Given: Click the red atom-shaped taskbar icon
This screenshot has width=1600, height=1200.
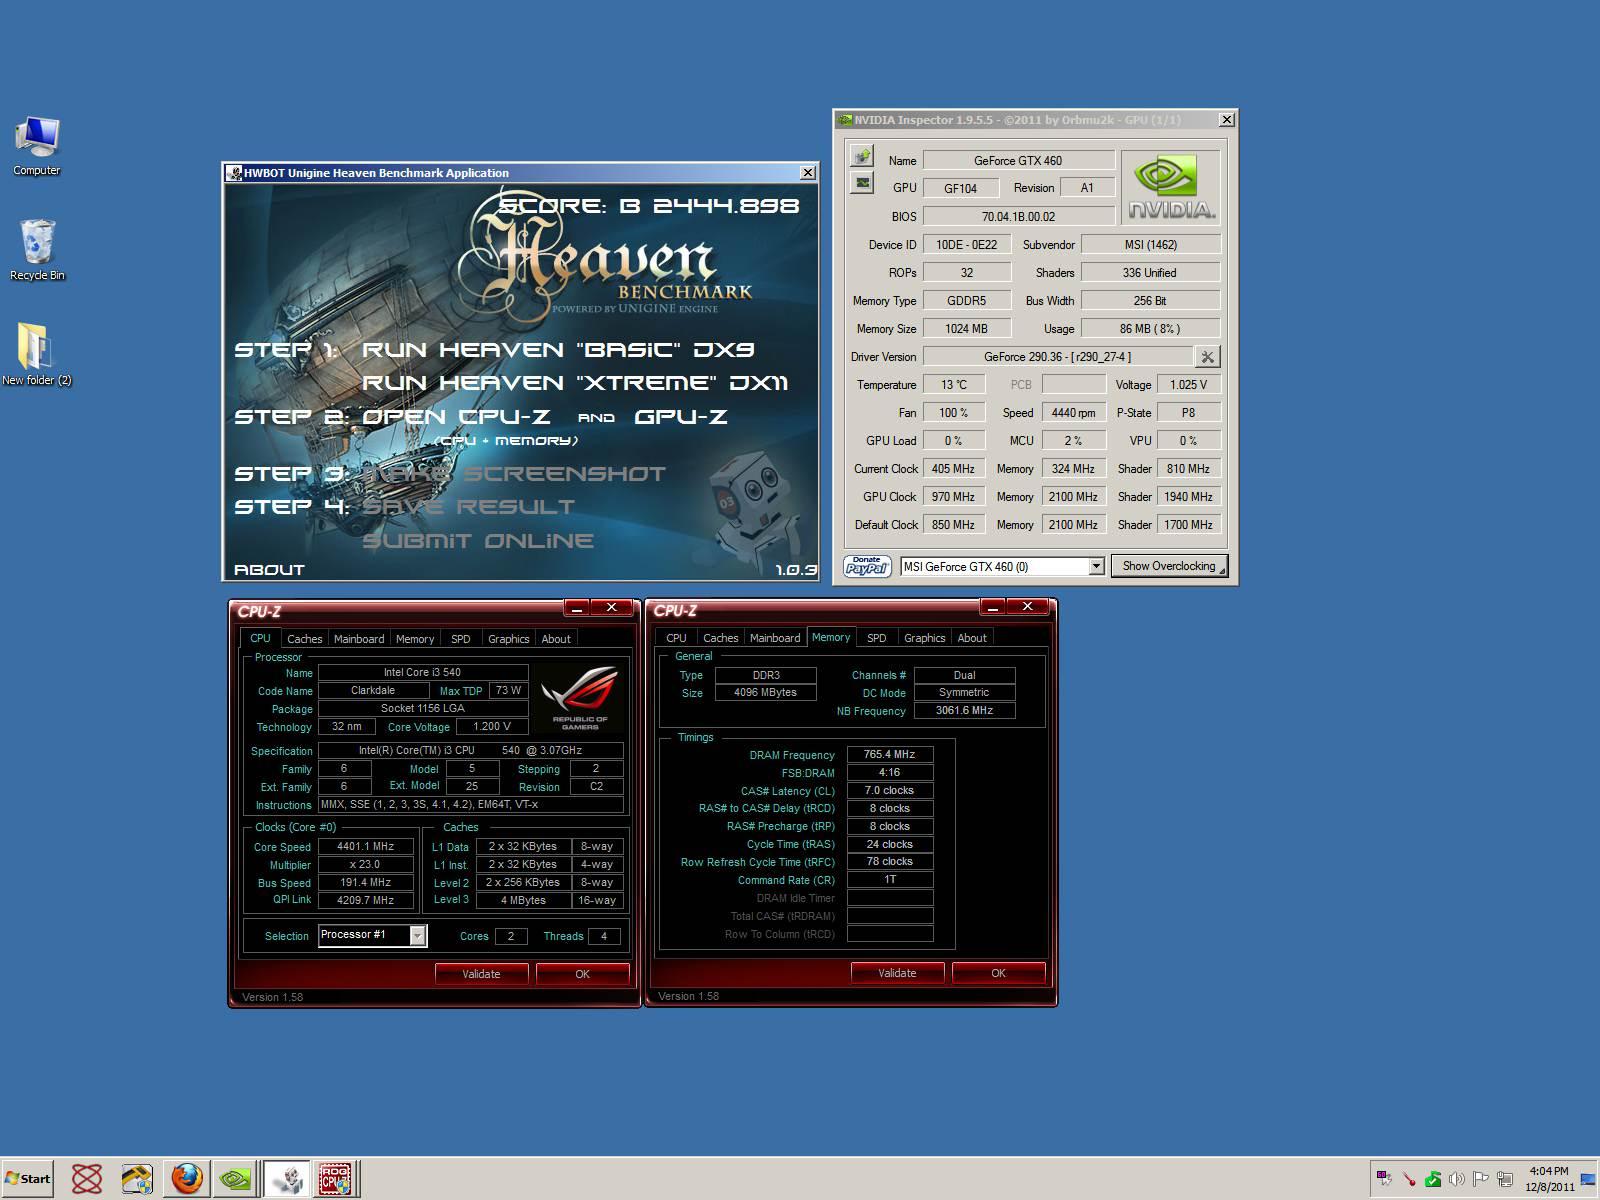Looking at the screenshot, I should (x=87, y=1179).
